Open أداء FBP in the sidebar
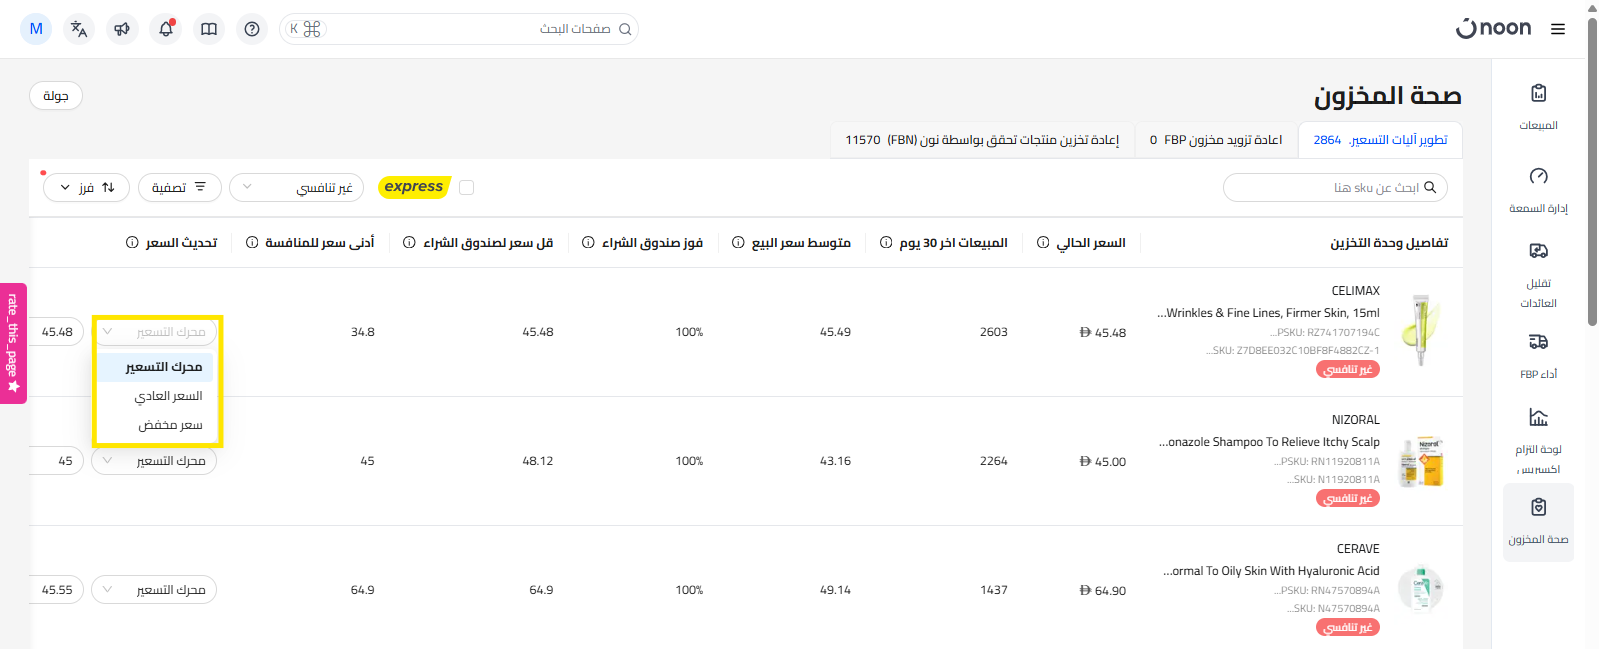 point(1538,356)
